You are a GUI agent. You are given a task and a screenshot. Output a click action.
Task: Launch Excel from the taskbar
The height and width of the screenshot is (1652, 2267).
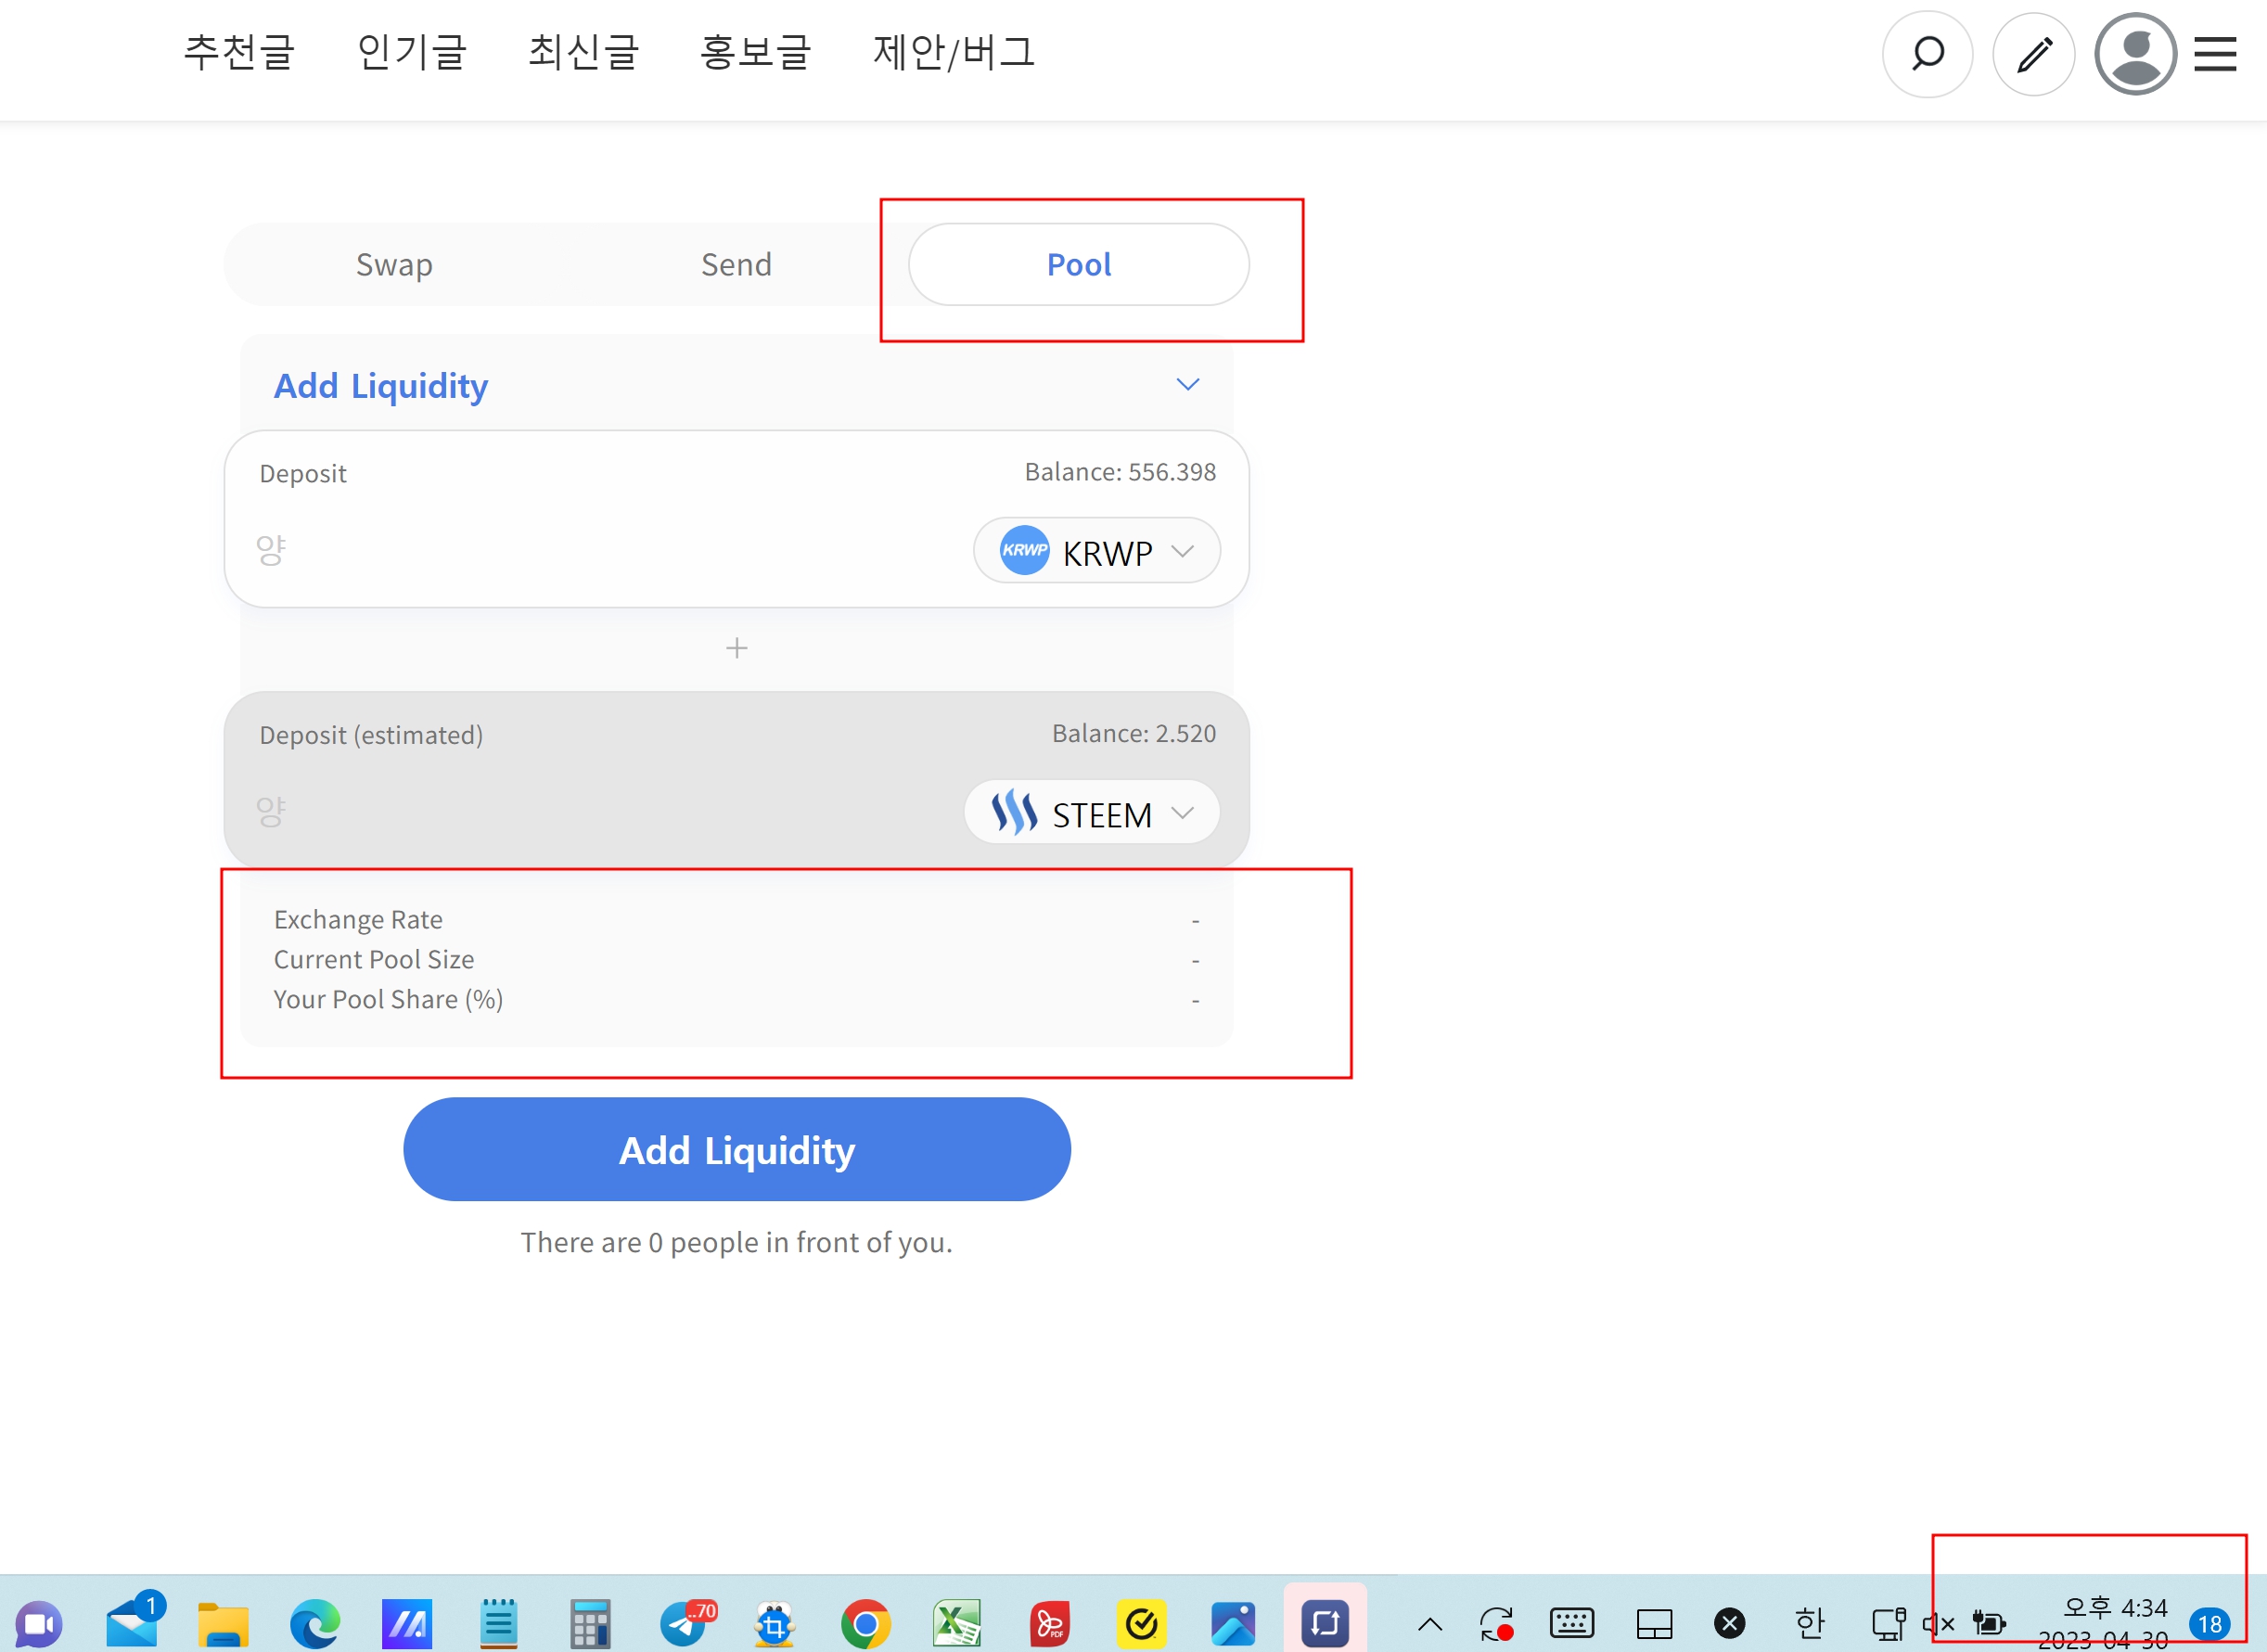pos(956,1624)
